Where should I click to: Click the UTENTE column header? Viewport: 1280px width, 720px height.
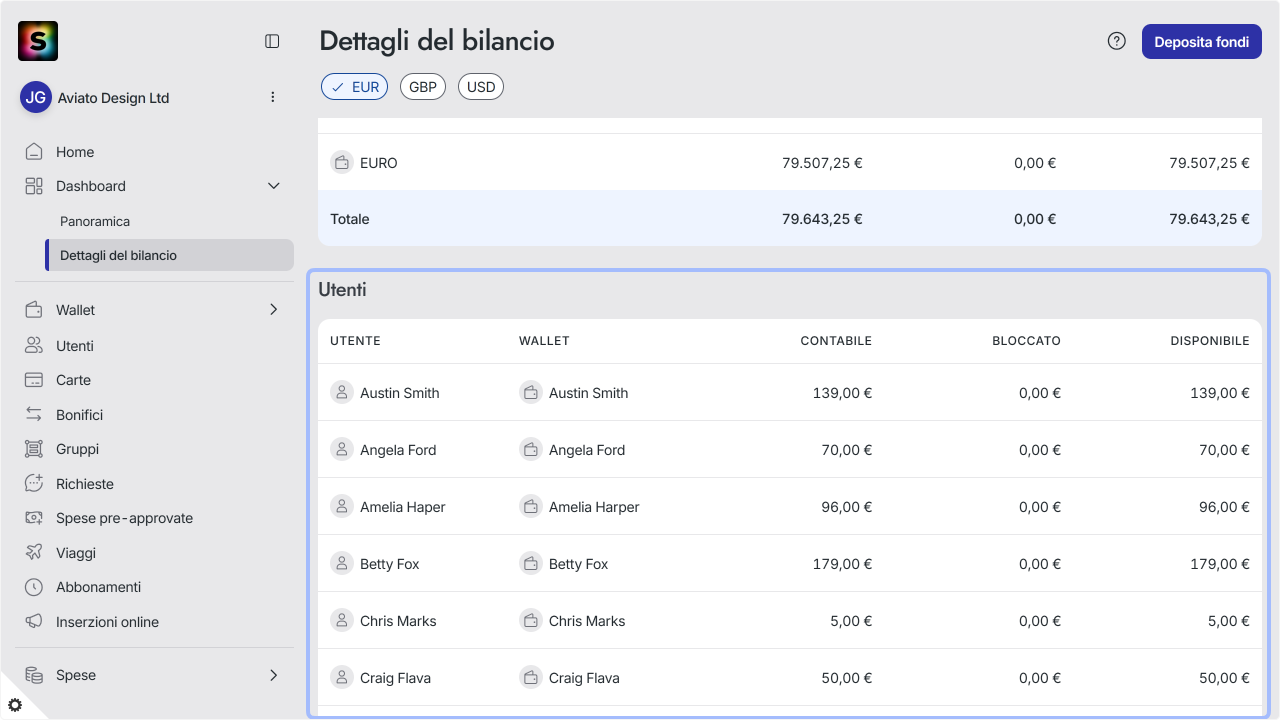(355, 341)
